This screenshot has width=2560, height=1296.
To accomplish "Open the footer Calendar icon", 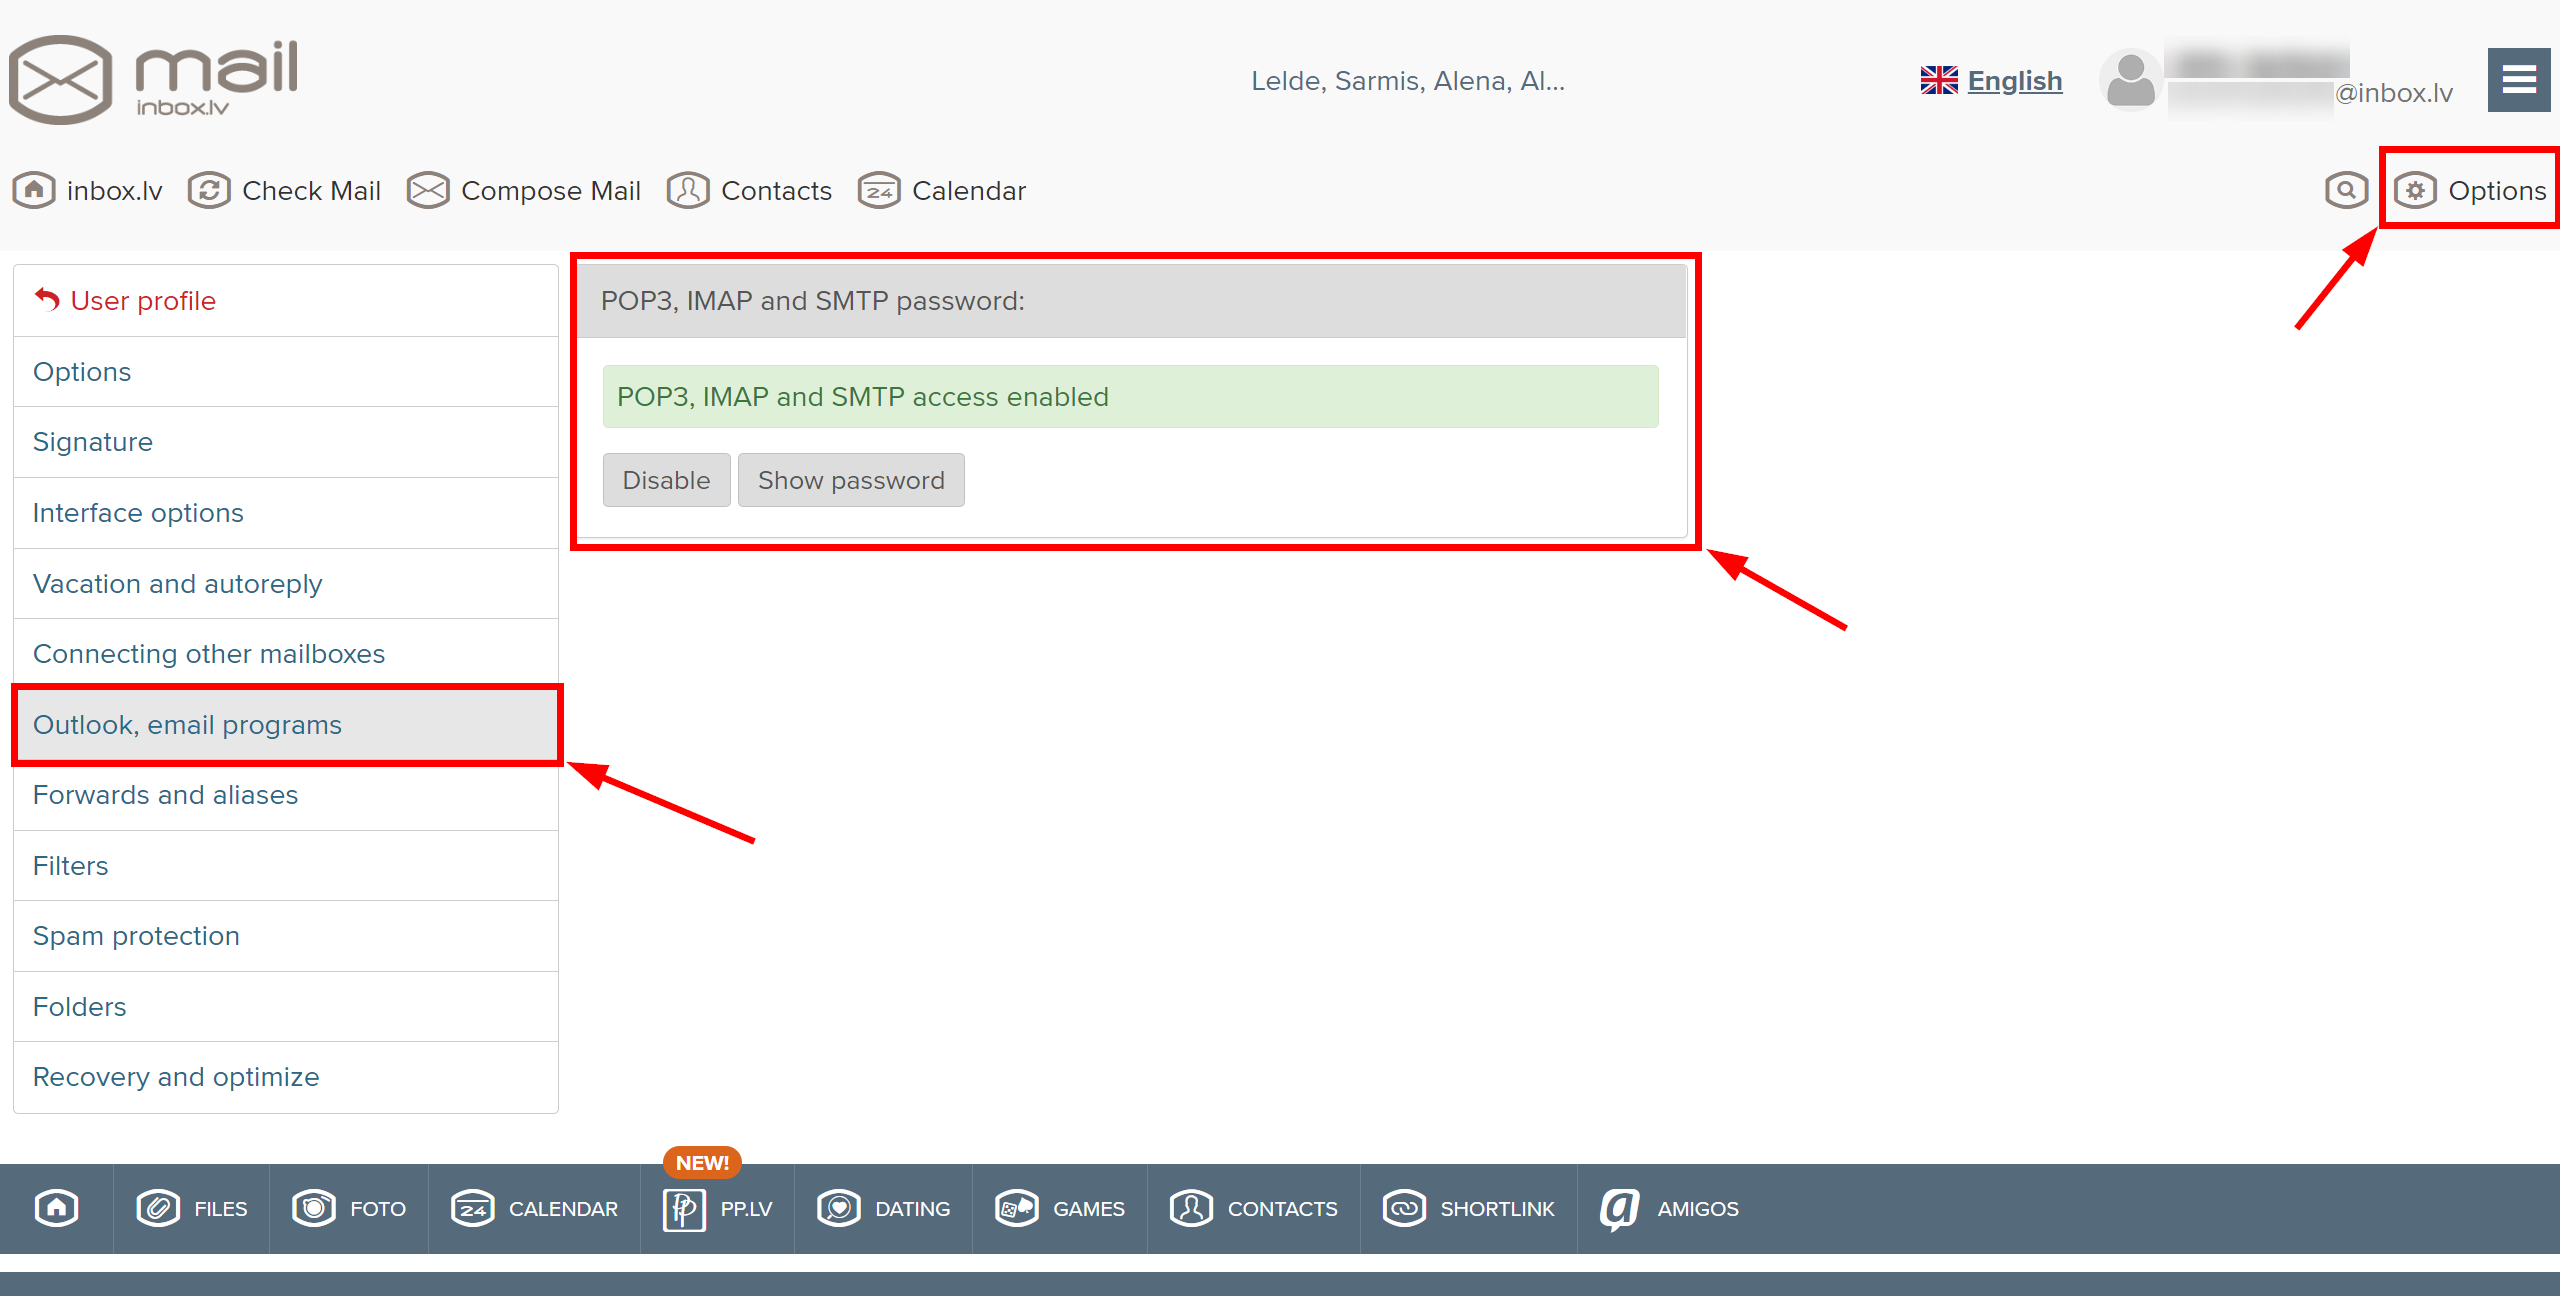I will (x=473, y=1208).
